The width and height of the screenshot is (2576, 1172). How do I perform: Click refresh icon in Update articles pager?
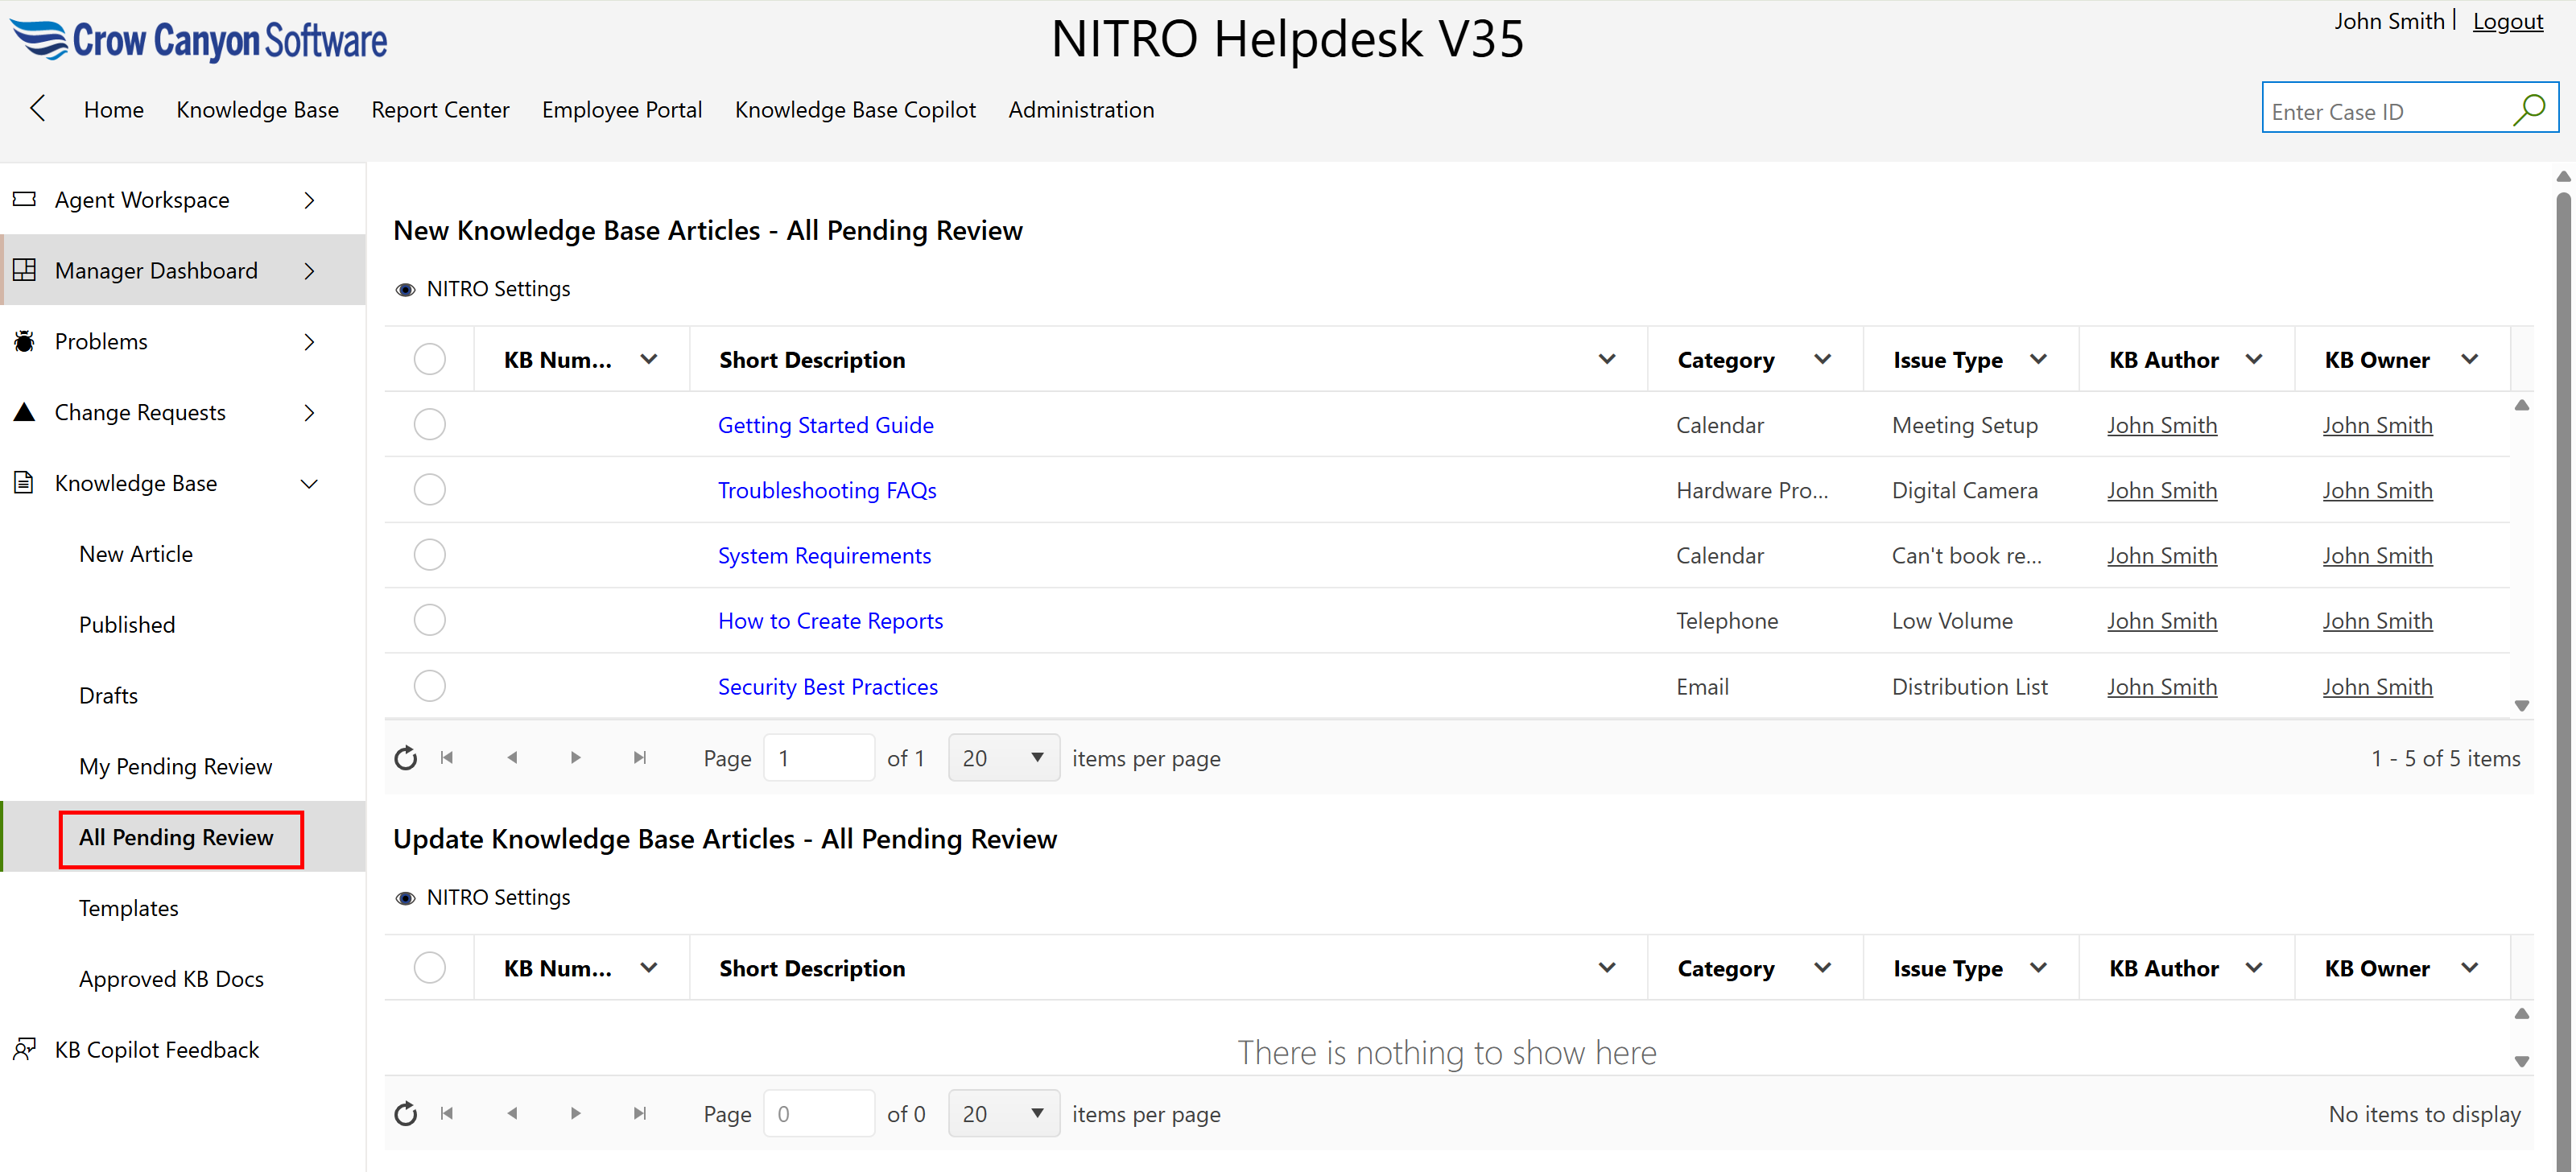405,1114
